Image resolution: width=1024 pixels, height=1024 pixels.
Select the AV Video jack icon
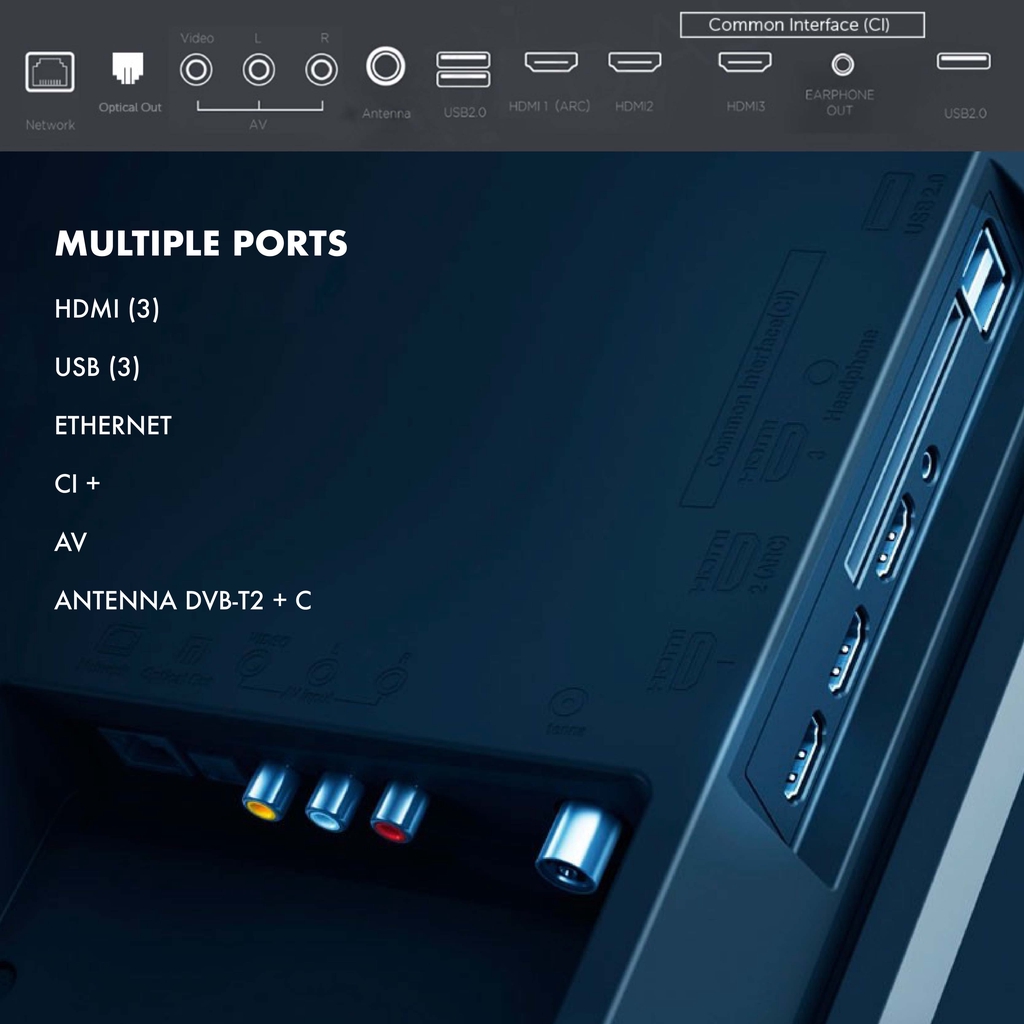[x=196, y=70]
